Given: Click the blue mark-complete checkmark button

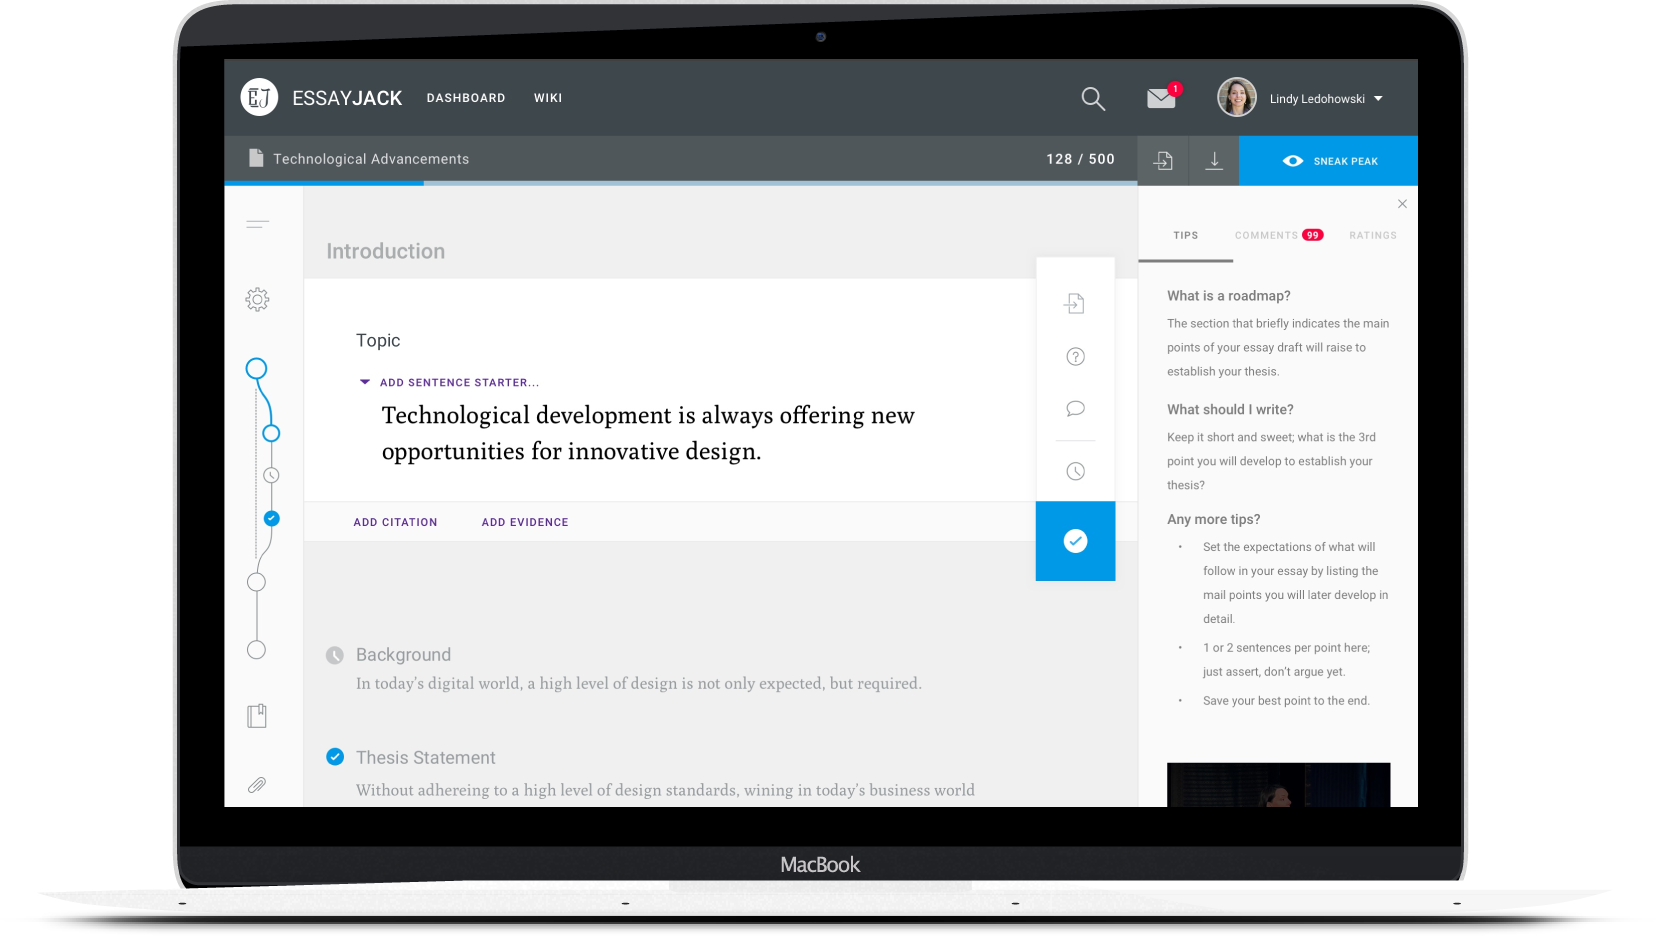Looking at the screenshot, I should click(x=1075, y=541).
